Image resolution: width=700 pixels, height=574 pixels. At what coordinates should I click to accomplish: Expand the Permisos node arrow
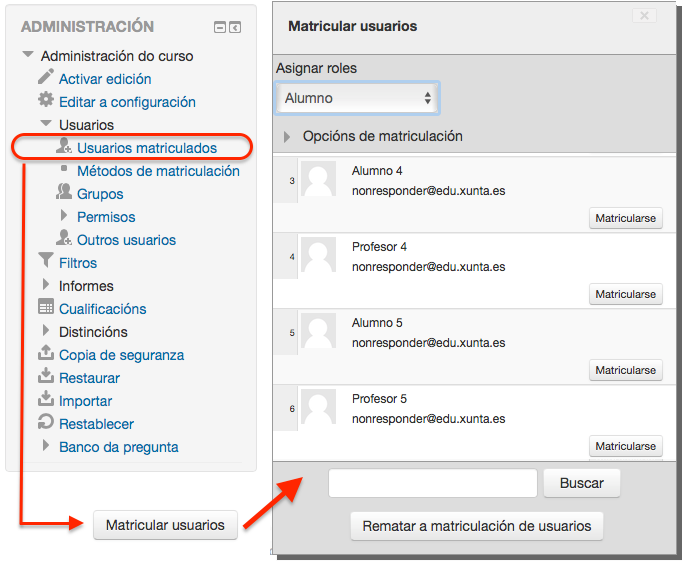point(64,216)
